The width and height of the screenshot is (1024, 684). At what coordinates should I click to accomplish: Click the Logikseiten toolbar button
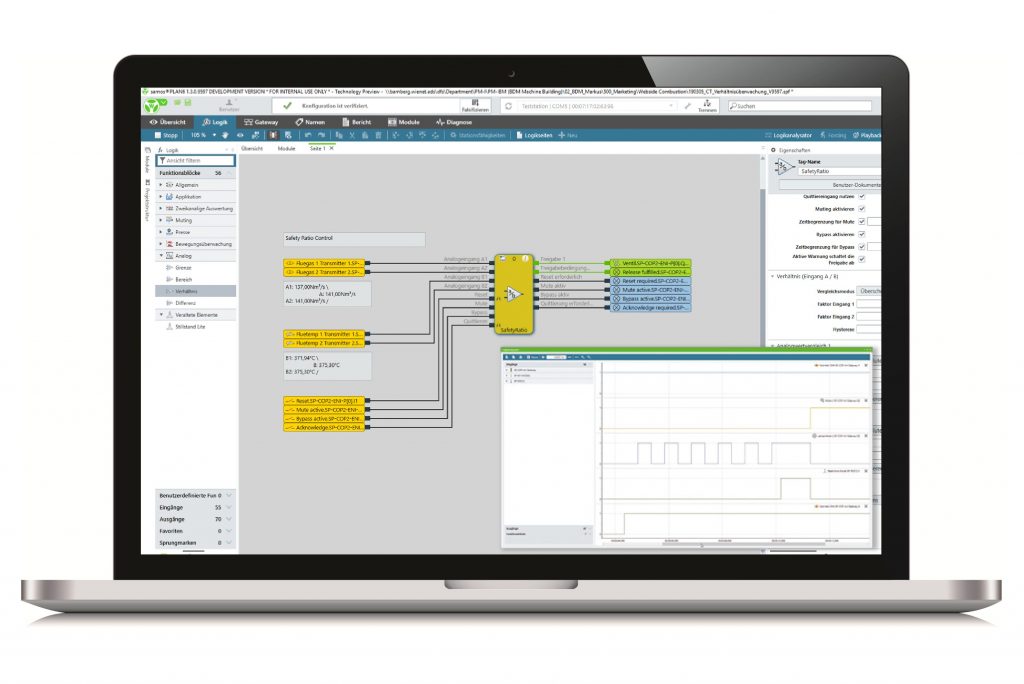tap(534, 135)
